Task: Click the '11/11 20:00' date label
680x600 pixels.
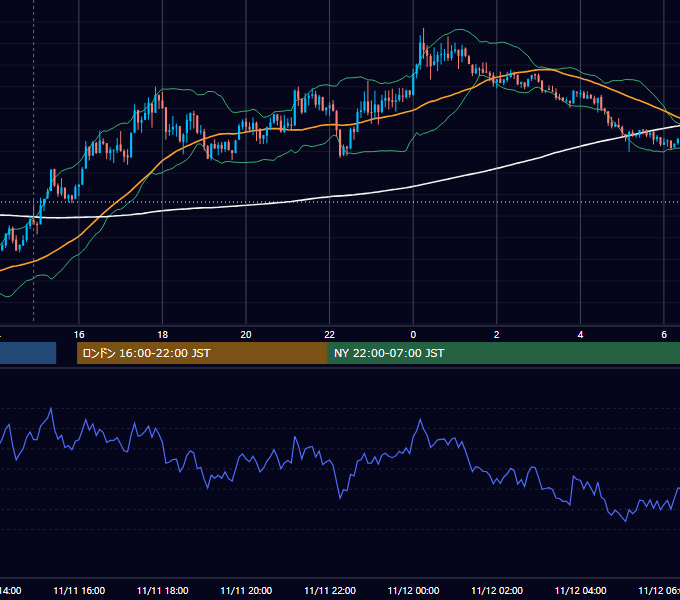Action: 246,590
